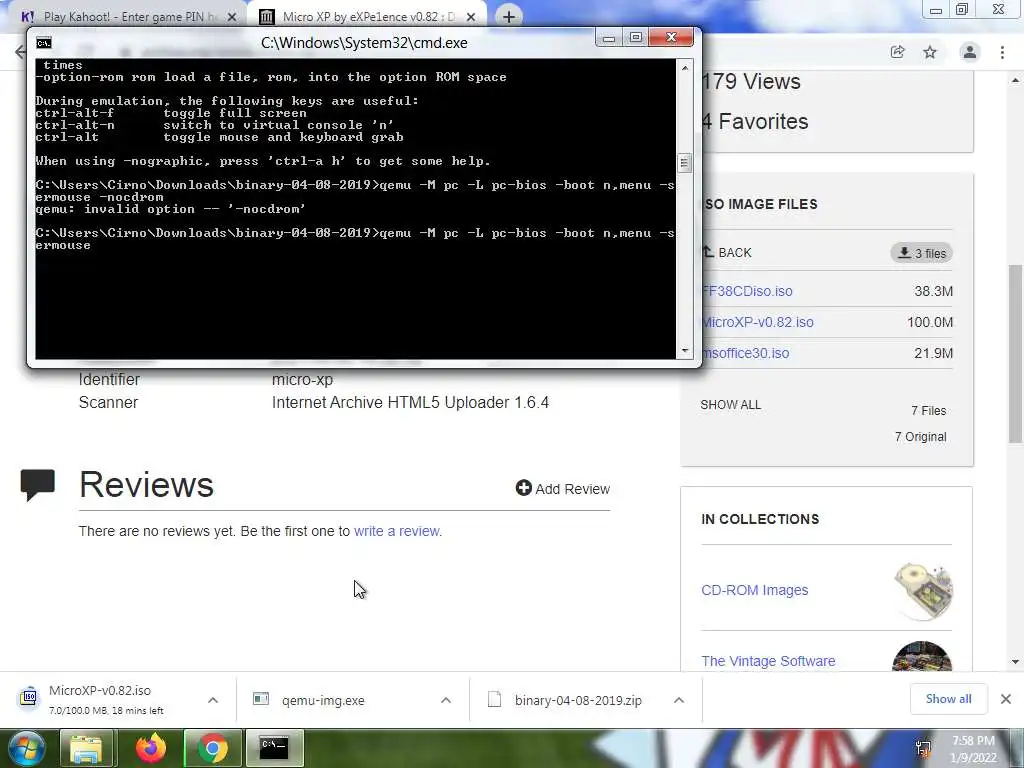
Task: Click the Vintage Software collection thumbnail
Action: [x=922, y=656]
